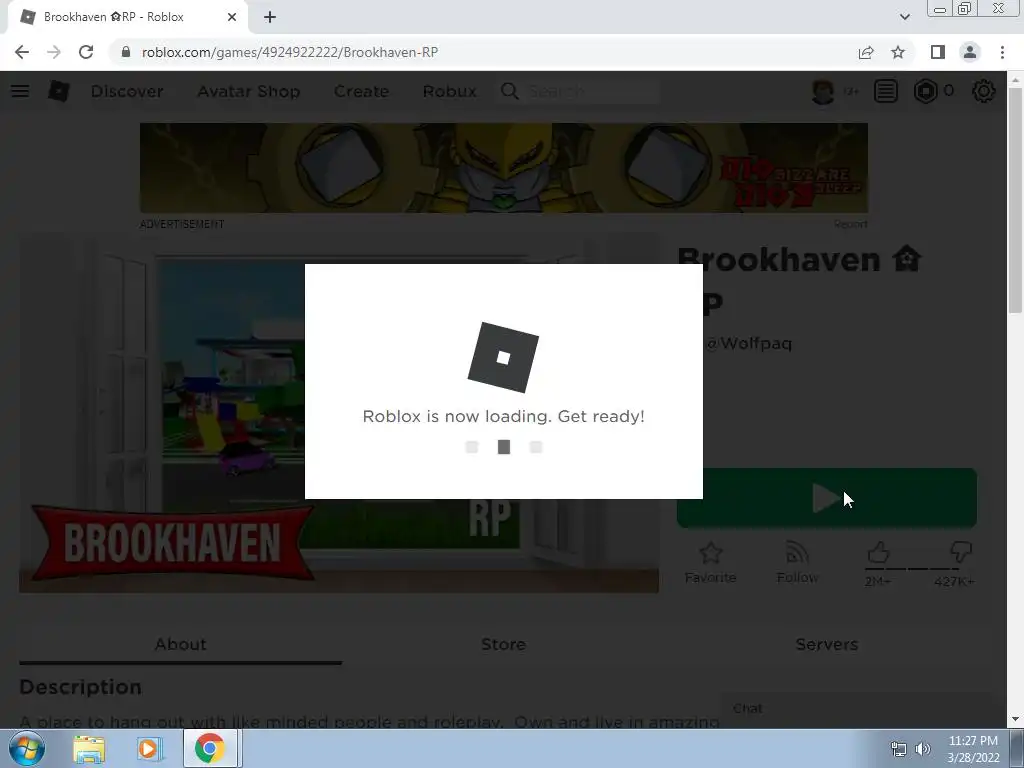Image resolution: width=1024 pixels, height=768 pixels.
Task: Open the Robux menu item
Action: [449, 91]
